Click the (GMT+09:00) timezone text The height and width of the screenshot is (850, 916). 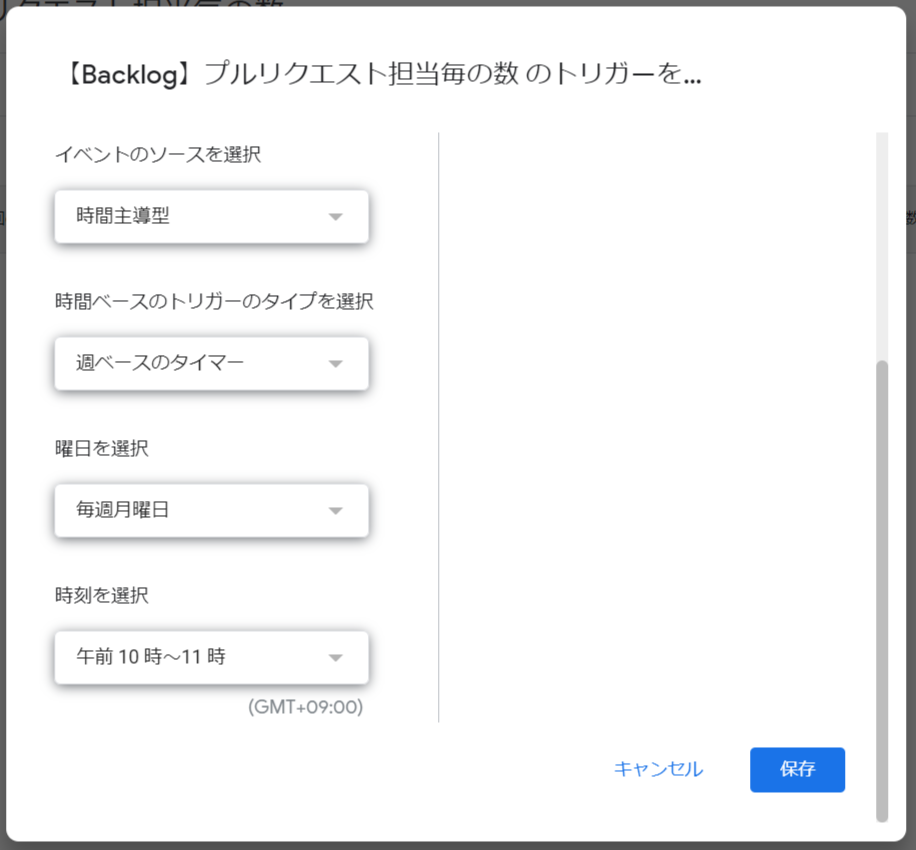point(306,707)
